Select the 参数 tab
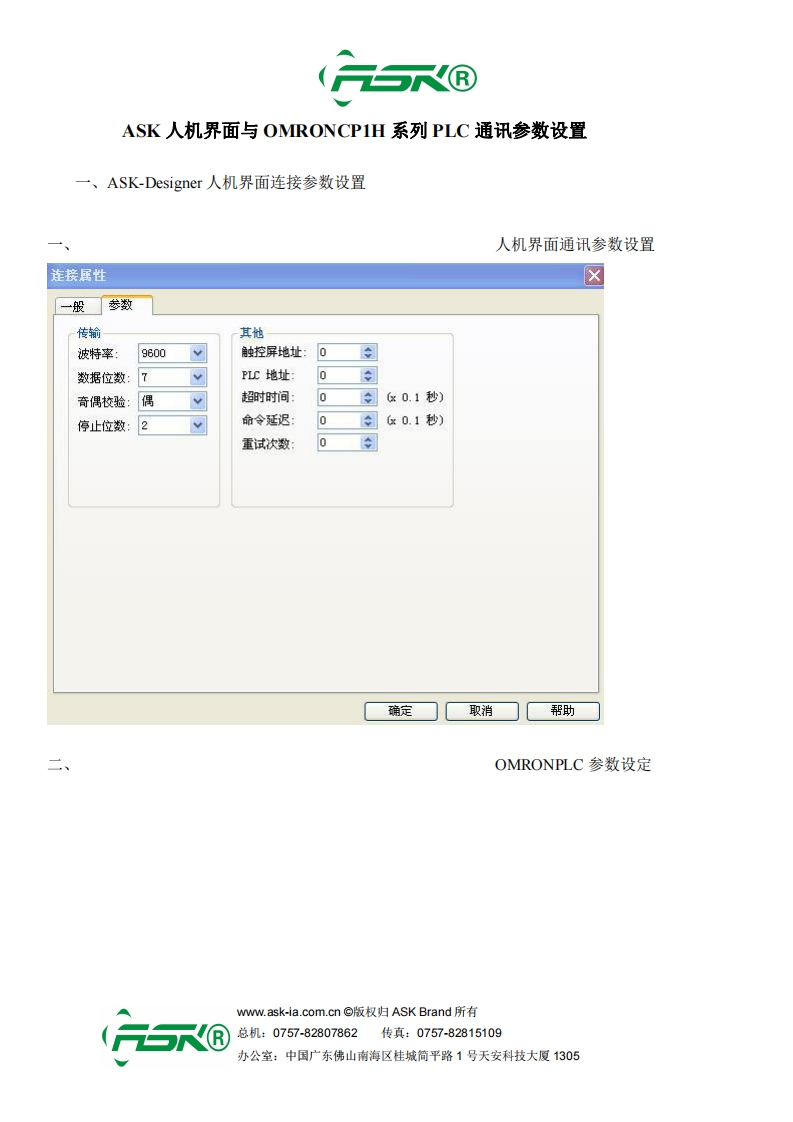 [126, 305]
